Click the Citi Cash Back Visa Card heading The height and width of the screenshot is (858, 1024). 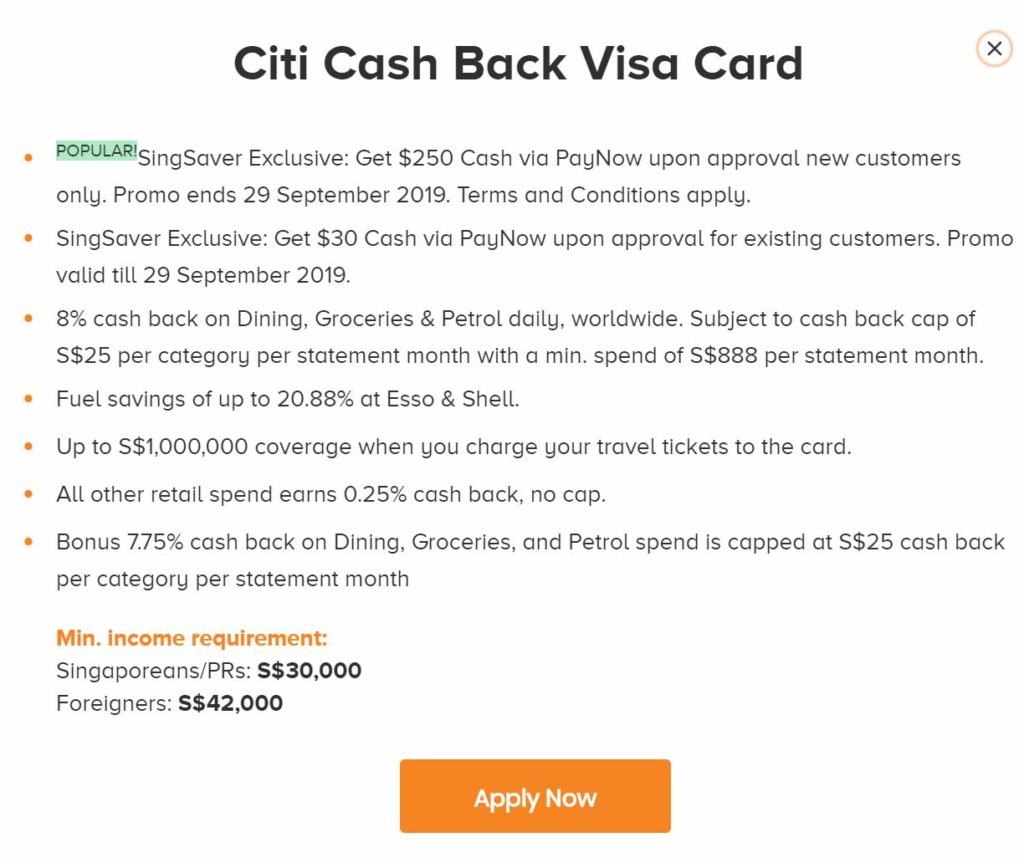(518, 64)
